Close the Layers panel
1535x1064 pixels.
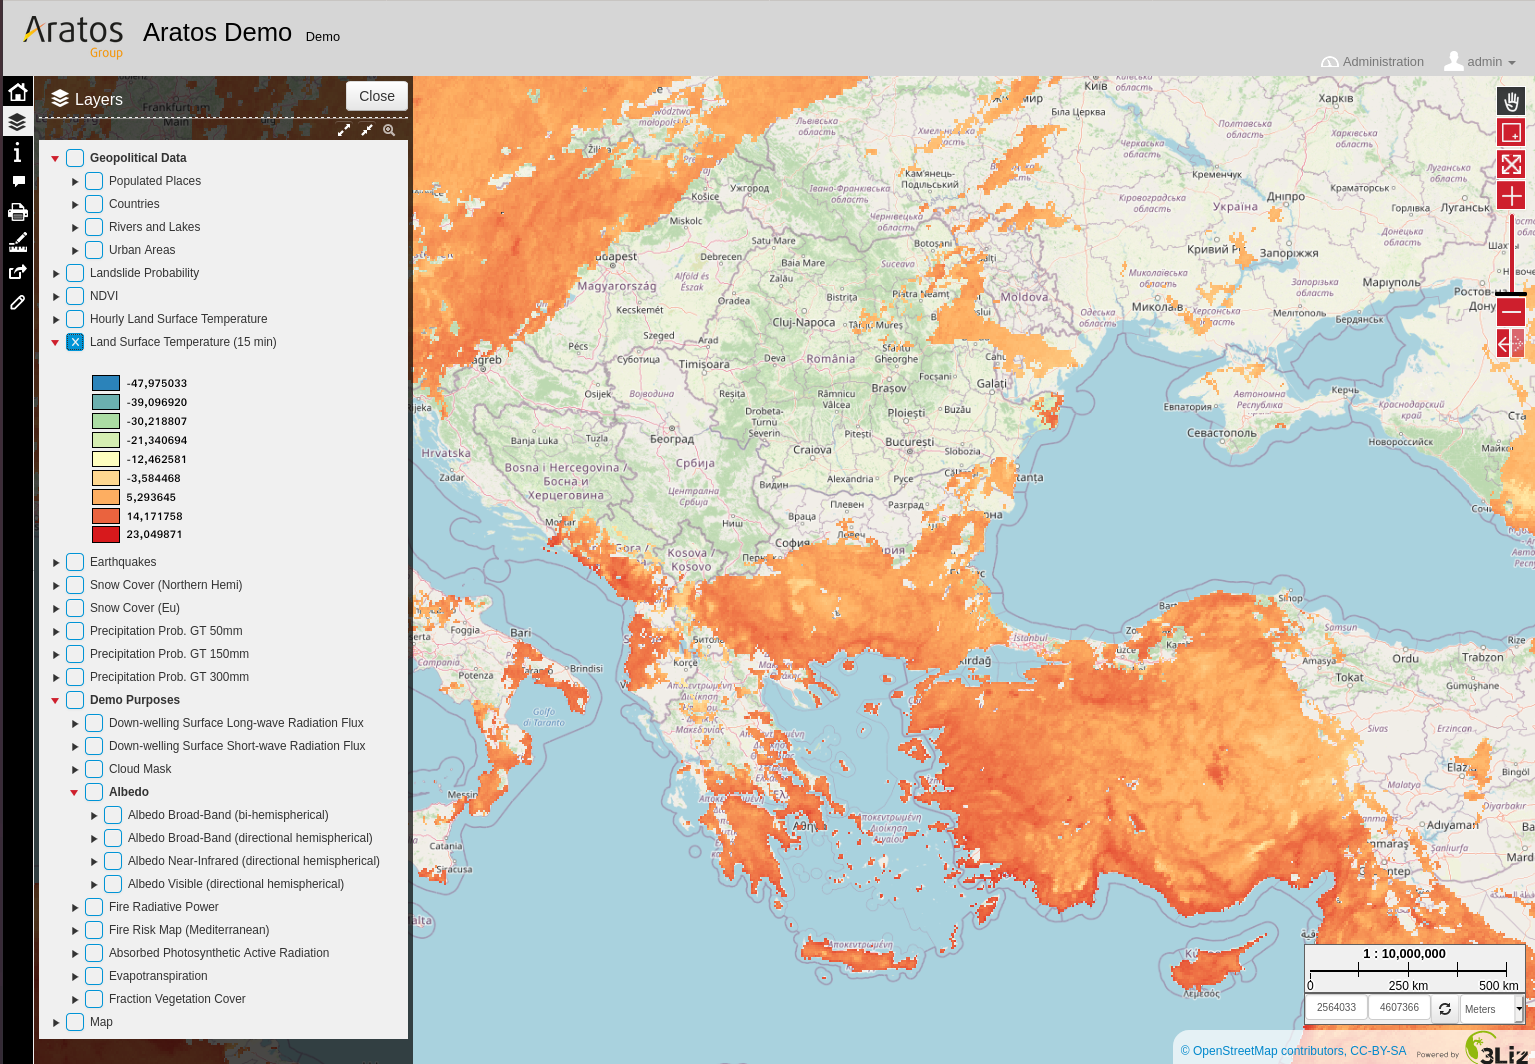tap(376, 96)
